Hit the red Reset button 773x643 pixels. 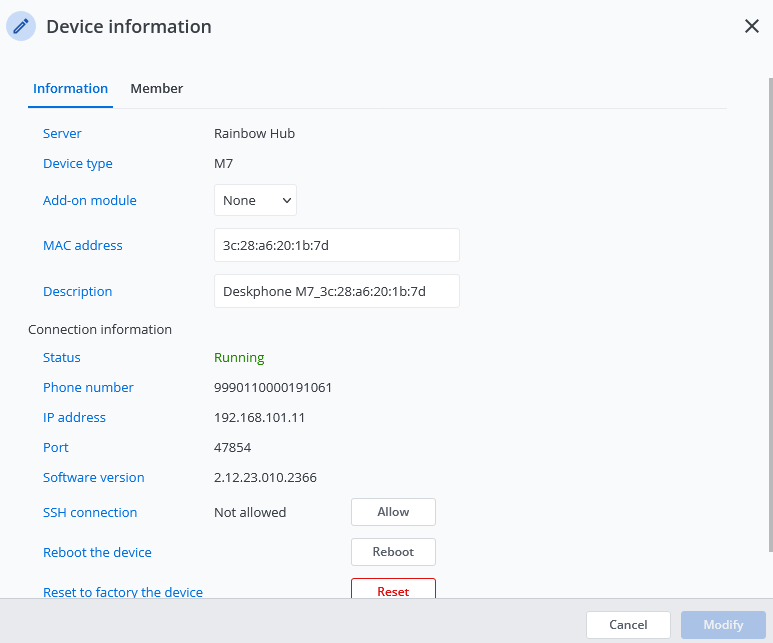pos(393,590)
